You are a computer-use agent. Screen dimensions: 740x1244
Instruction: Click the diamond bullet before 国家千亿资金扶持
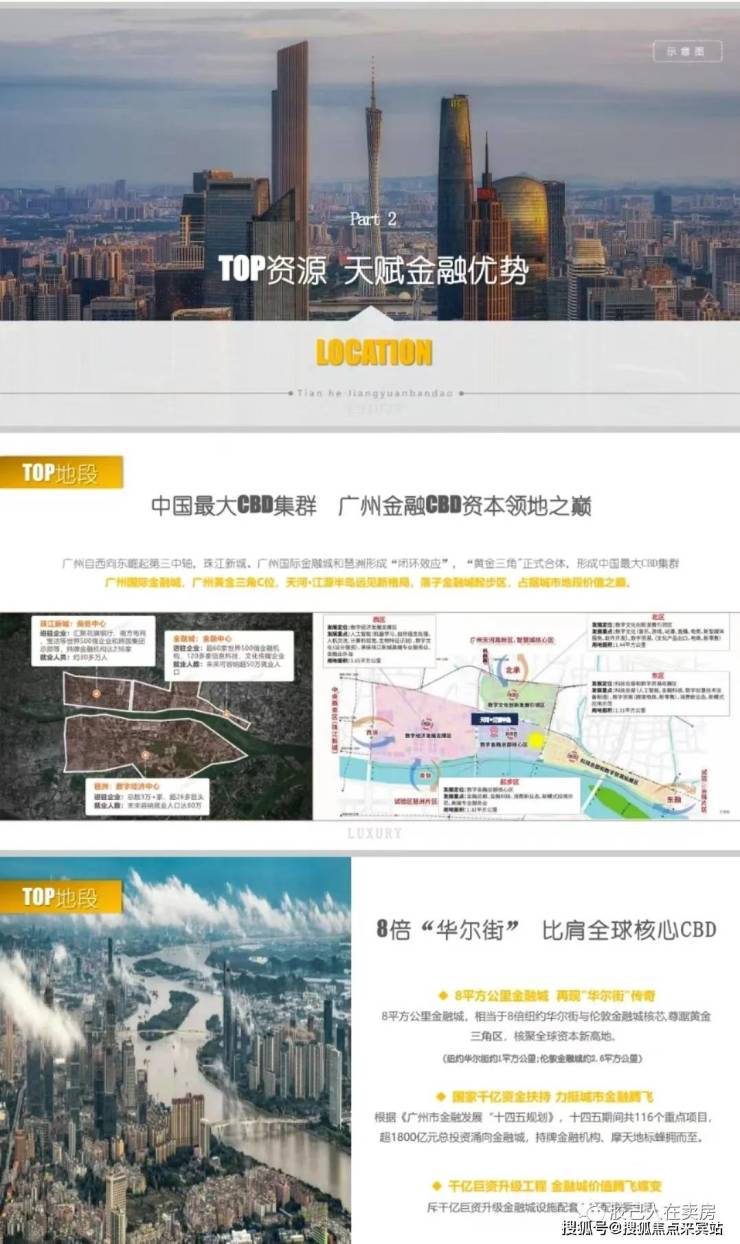(442, 1096)
